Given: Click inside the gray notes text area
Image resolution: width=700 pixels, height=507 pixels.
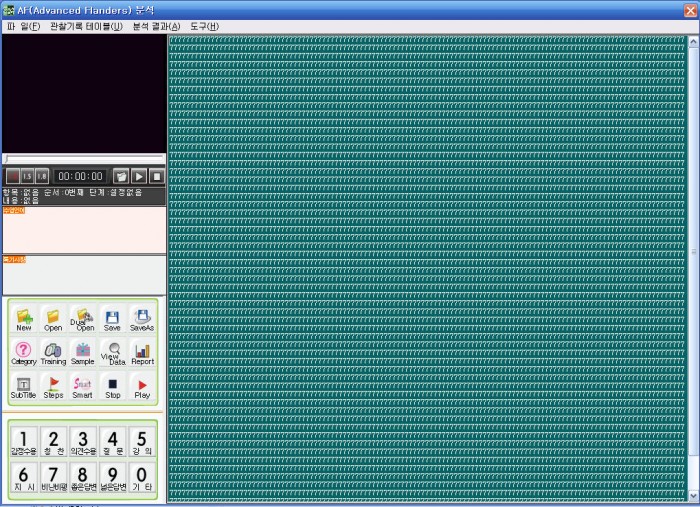Looking at the screenshot, I should point(84,275).
